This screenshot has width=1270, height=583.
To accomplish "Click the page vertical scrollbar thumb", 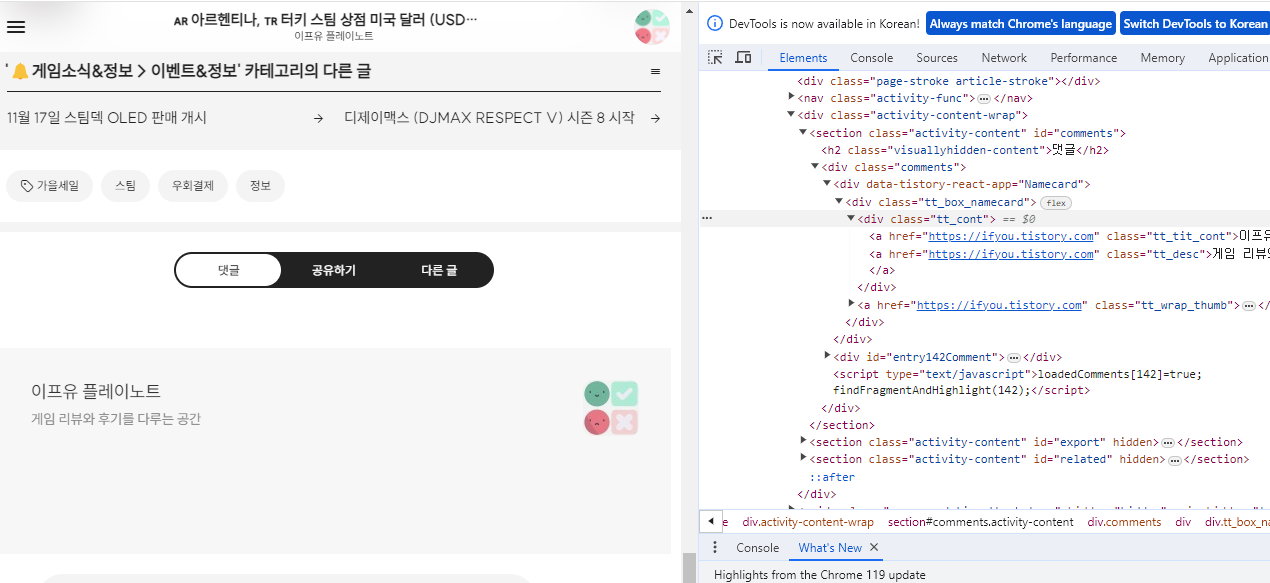I will (x=689, y=567).
